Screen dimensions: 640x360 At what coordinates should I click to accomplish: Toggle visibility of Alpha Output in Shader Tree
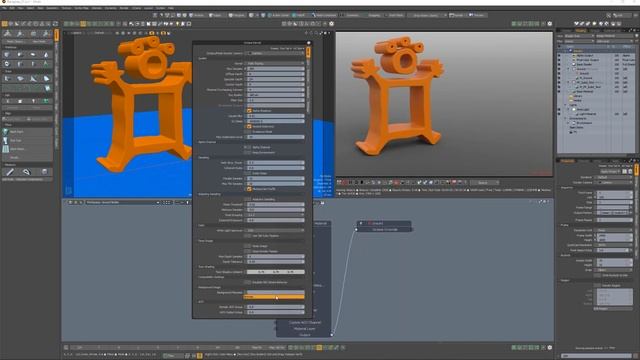[x=559, y=56]
